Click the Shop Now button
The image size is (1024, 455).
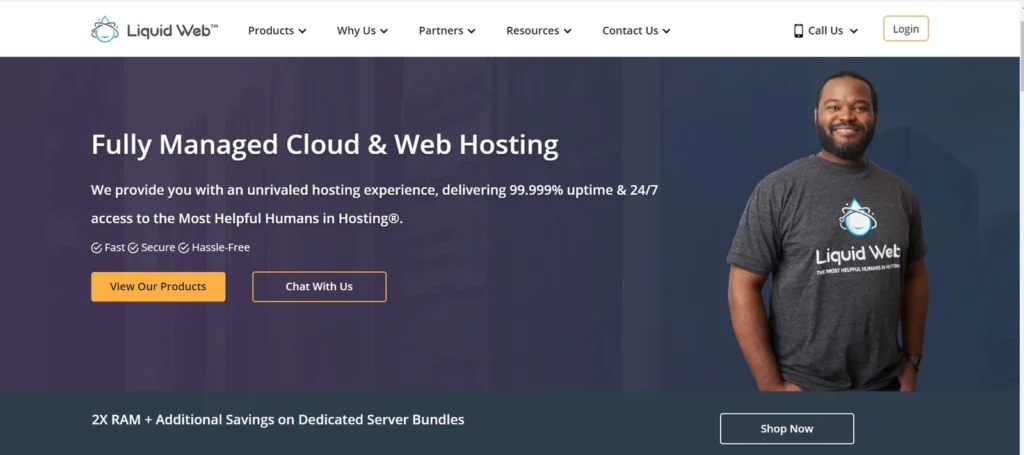click(787, 429)
